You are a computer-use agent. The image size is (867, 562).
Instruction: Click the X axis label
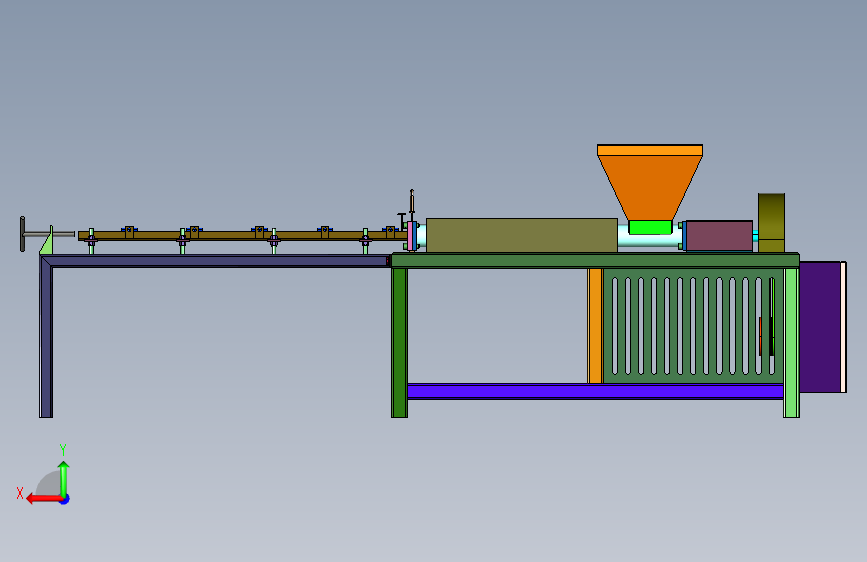click(20, 493)
